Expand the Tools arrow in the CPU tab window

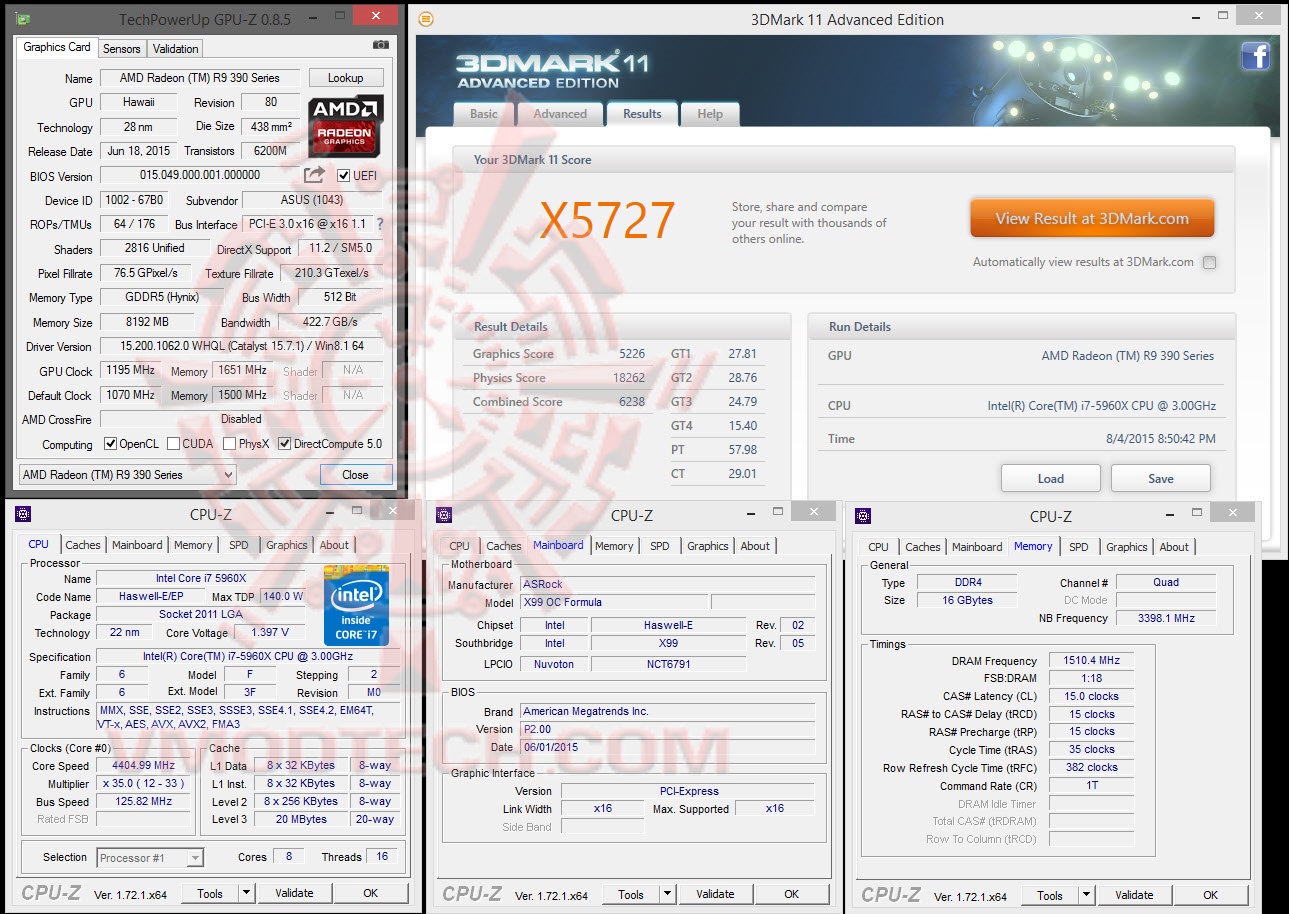[x=247, y=893]
